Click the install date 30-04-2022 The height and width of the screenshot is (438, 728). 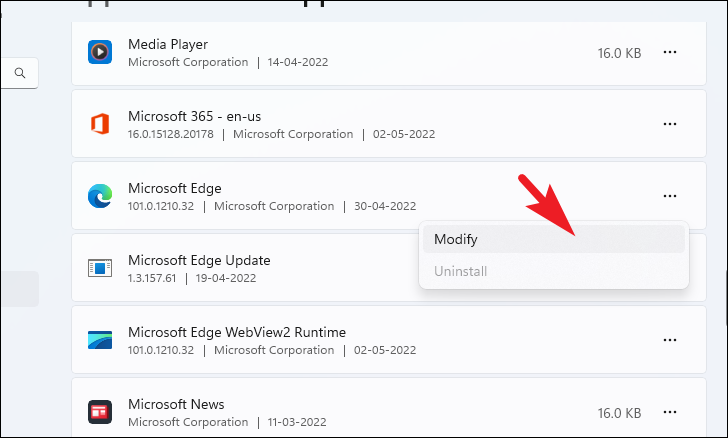pyautogui.click(x=385, y=206)
